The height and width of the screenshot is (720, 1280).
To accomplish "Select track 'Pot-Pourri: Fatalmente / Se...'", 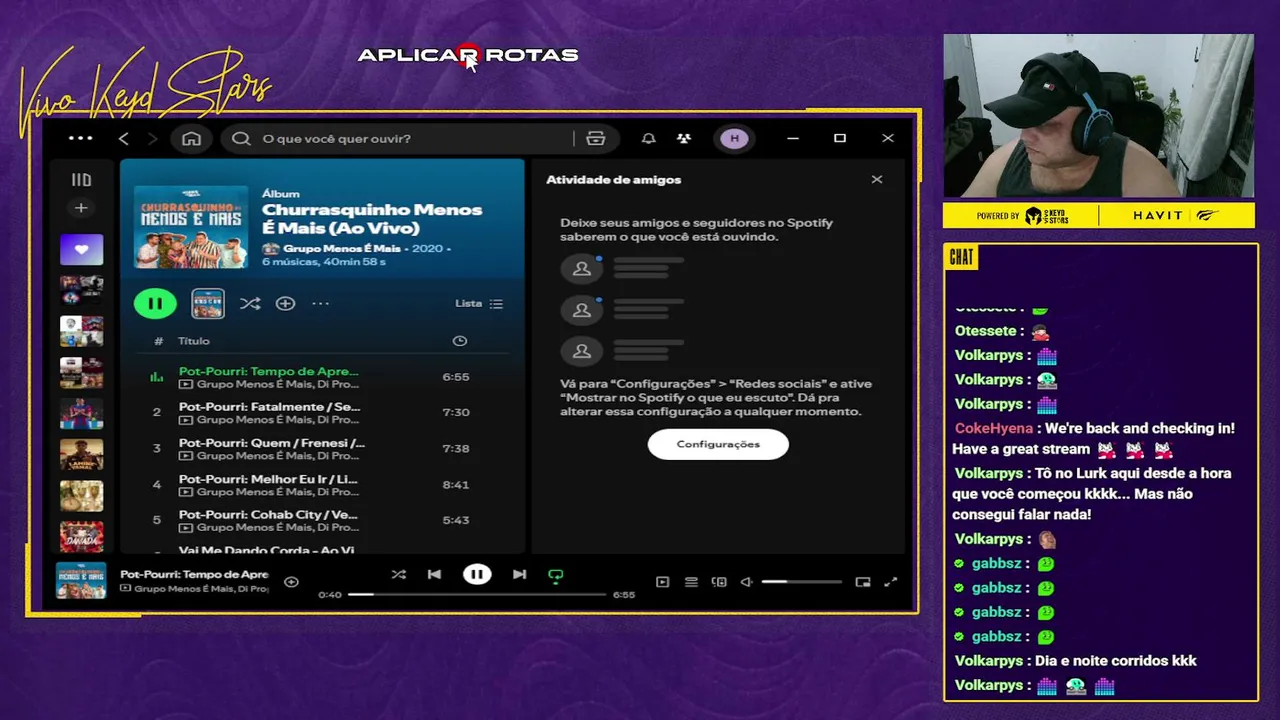I will (x=322, y=412).
